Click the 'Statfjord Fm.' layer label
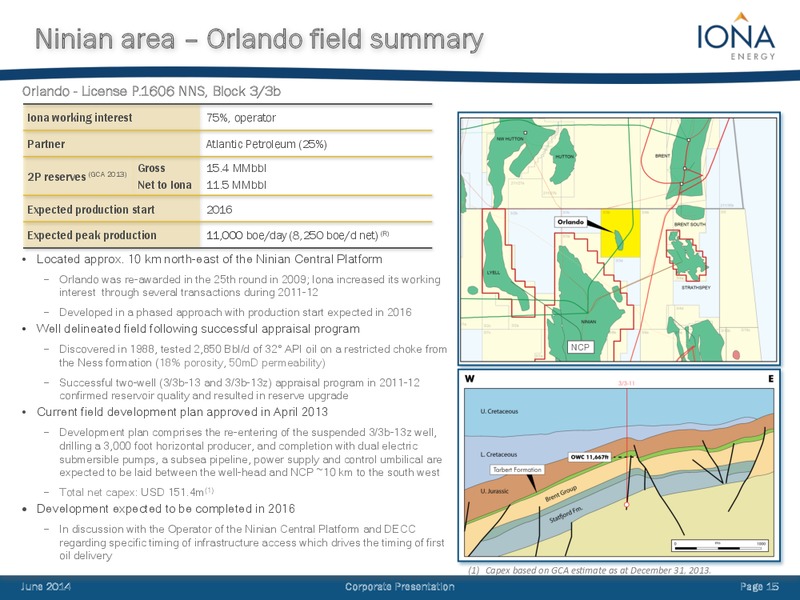 565,514
